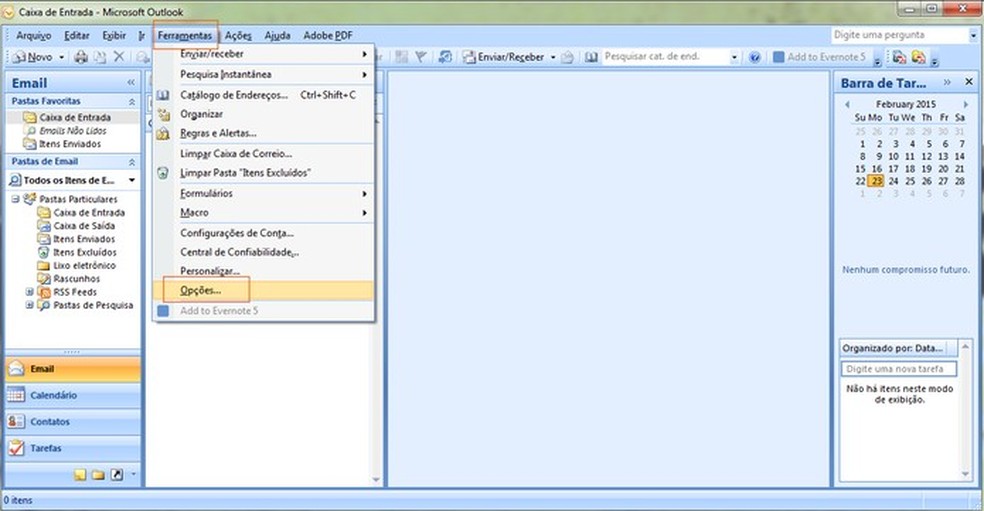Click the Novo new mail button
984x511 pixels.
[x=33, y=57]
